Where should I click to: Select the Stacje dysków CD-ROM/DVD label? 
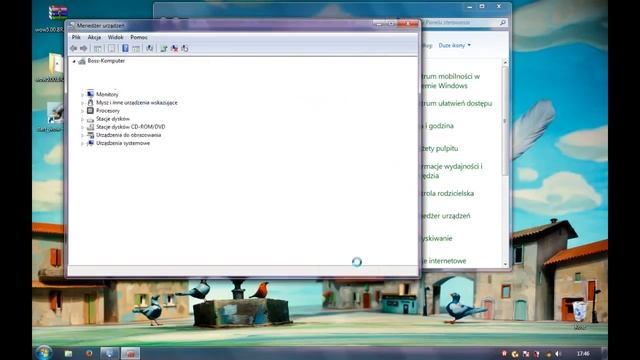[x=131, y=127]
